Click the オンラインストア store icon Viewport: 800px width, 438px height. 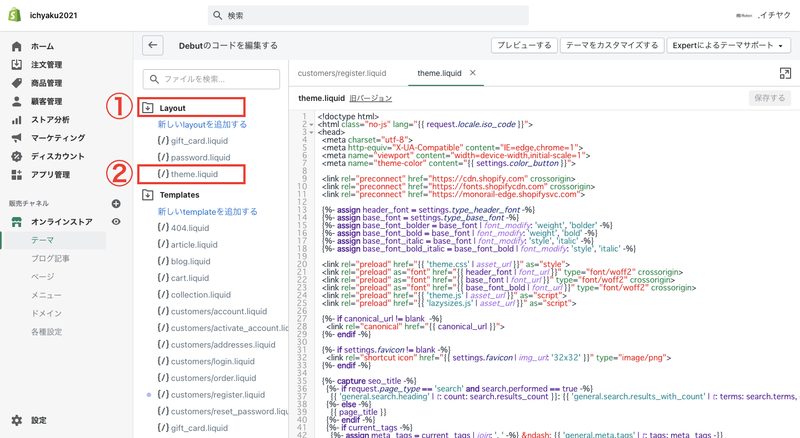point(16,222)
